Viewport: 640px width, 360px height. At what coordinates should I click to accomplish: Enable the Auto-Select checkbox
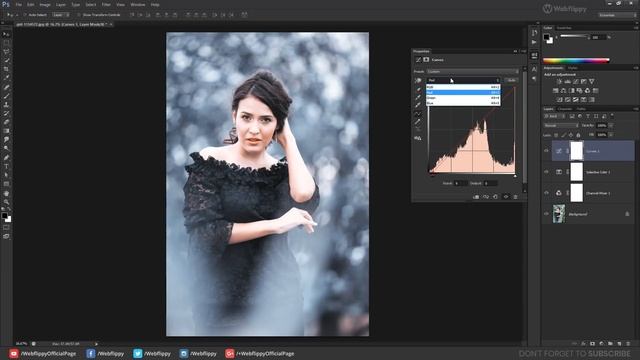point(24,15)
